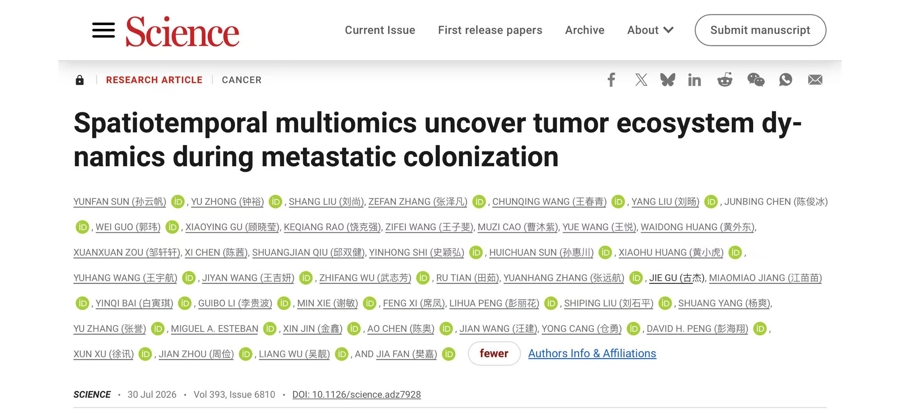
Task: Share article on Bluesky
Action: click(668, 80)
